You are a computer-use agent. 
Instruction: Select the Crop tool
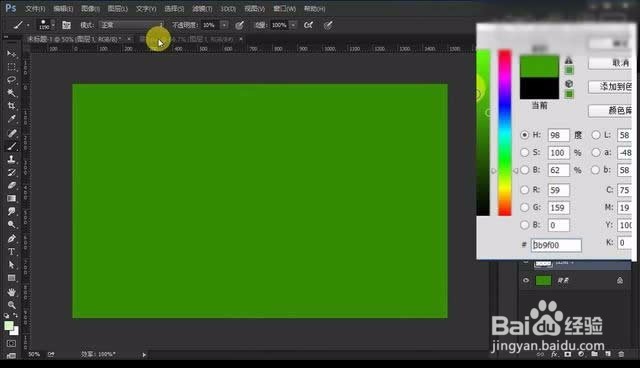pyautogui.click(x=11, y=106)
